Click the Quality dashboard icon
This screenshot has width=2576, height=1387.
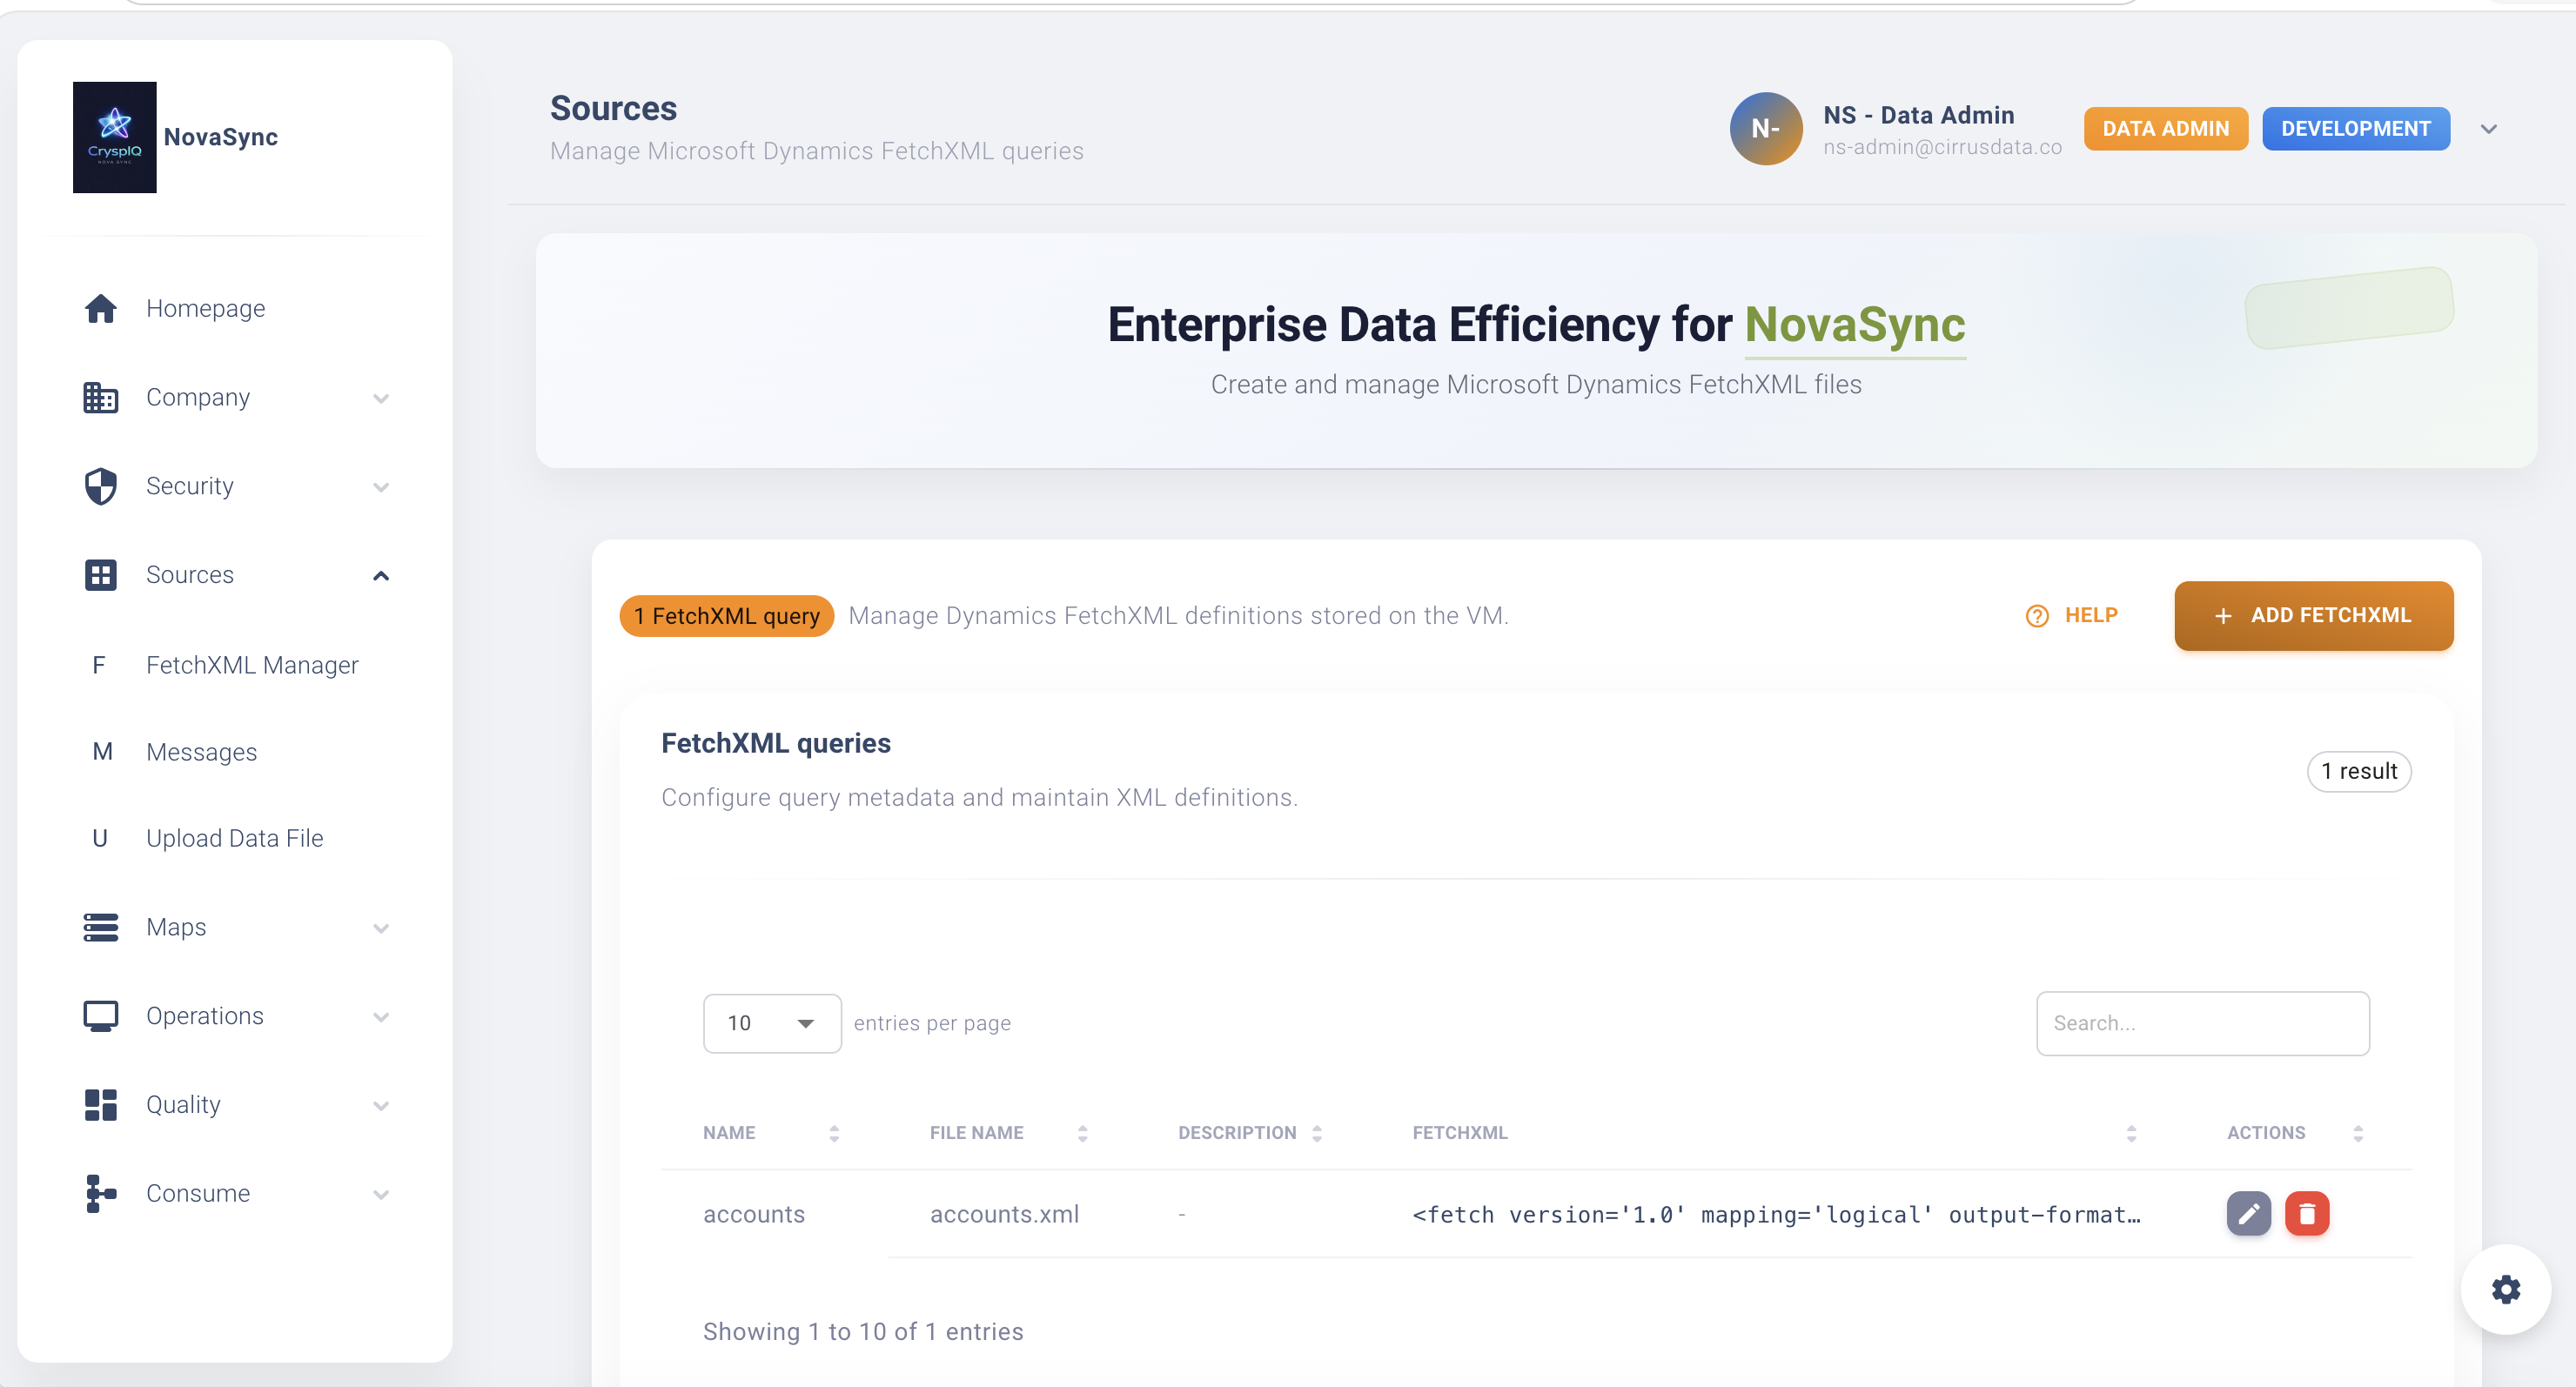[100, 1105]
